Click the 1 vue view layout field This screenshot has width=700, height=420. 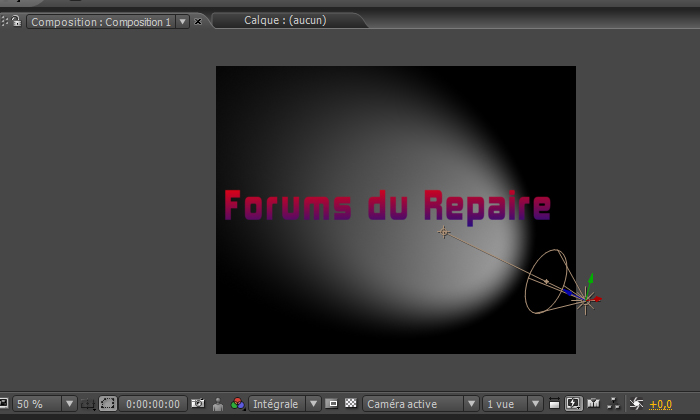tap(505, 404)
